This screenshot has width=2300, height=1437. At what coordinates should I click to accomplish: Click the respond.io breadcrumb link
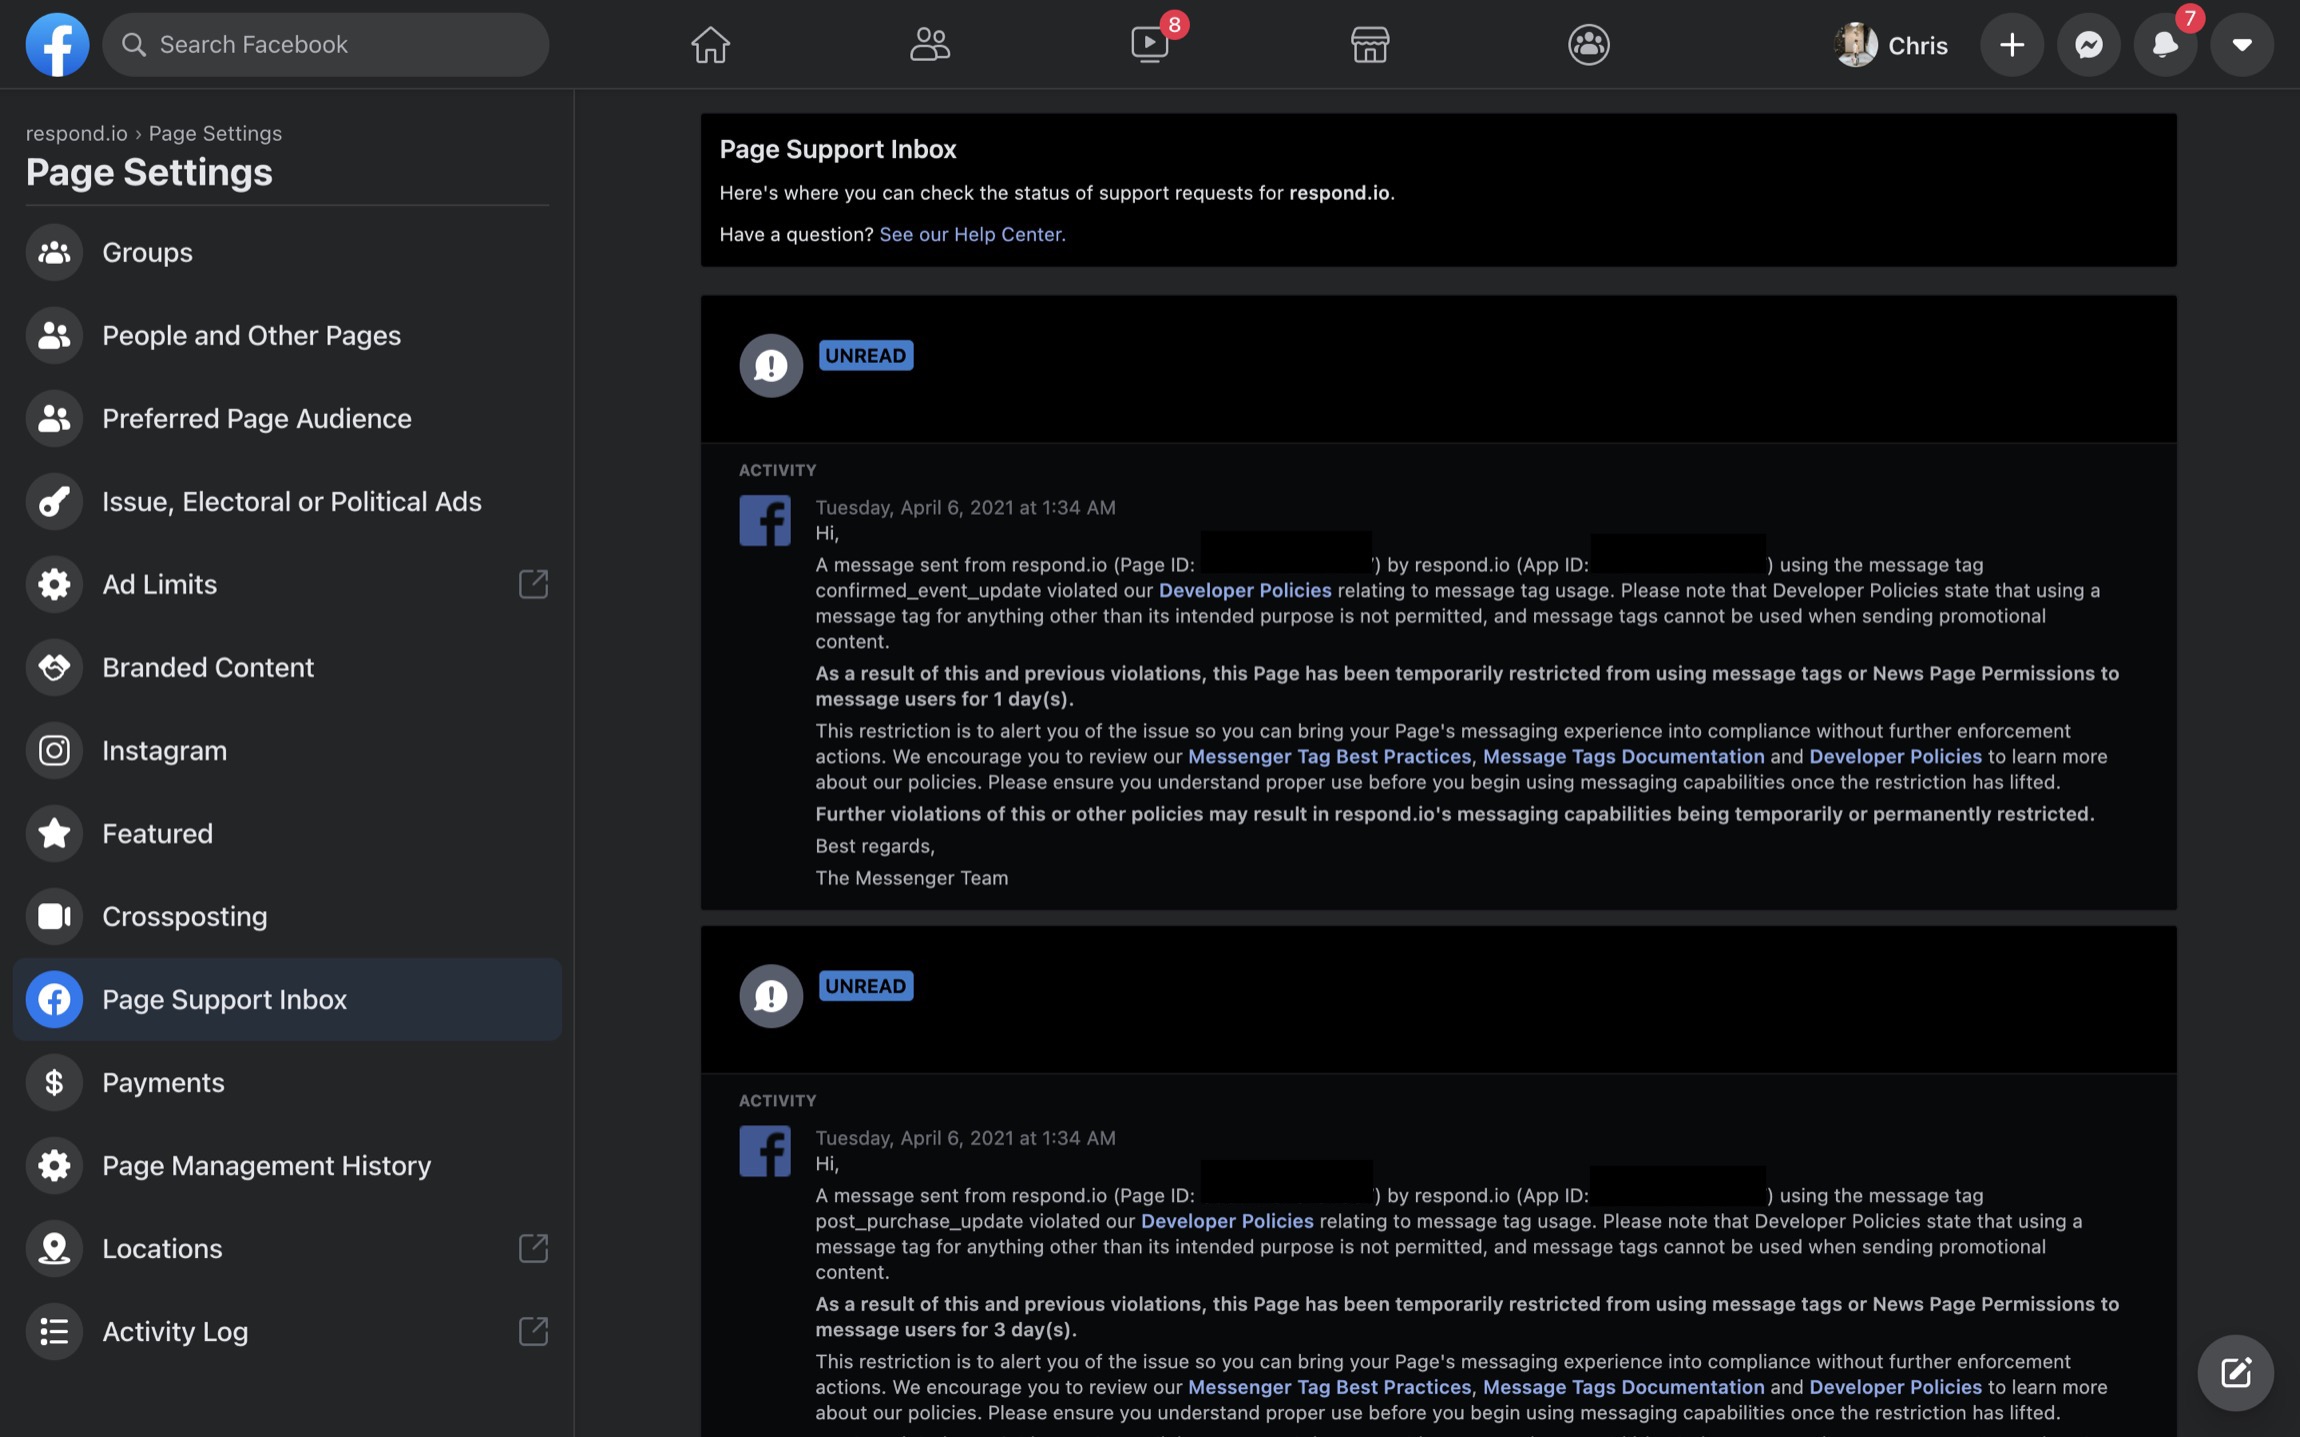pos(76,133)
